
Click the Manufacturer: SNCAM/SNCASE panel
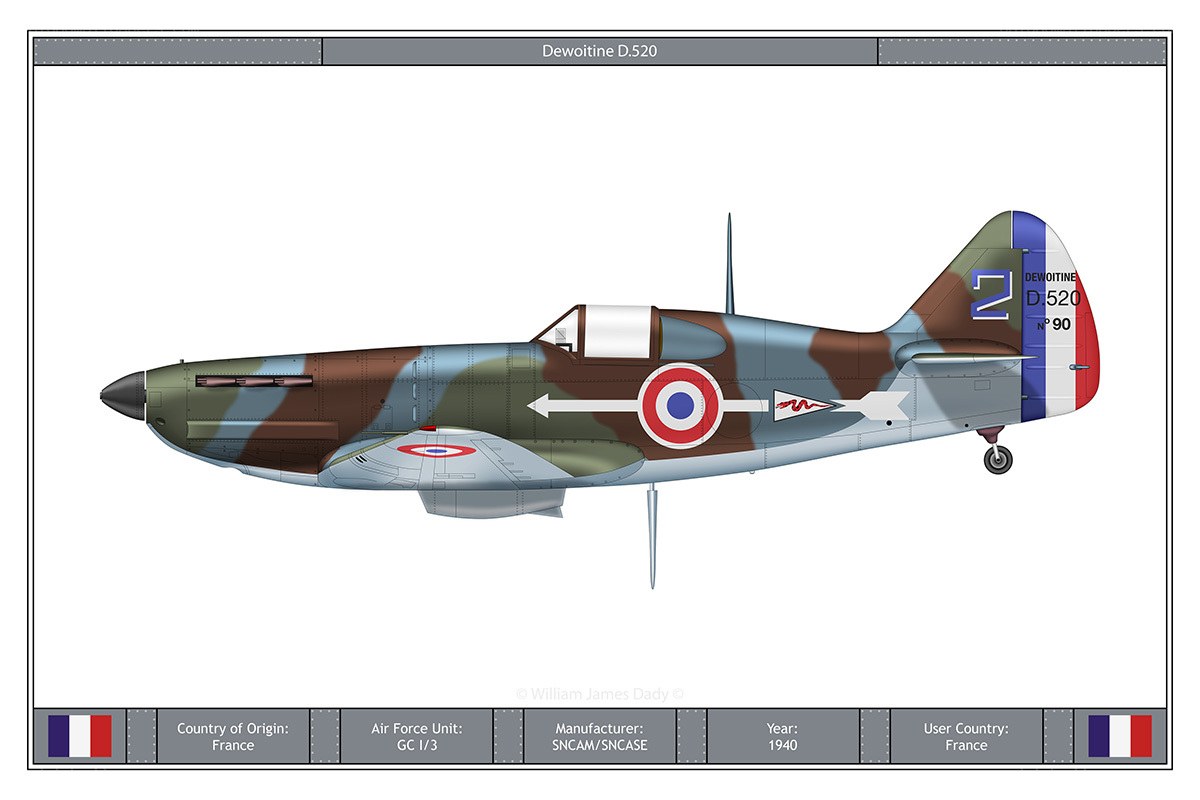click(600, 736)
